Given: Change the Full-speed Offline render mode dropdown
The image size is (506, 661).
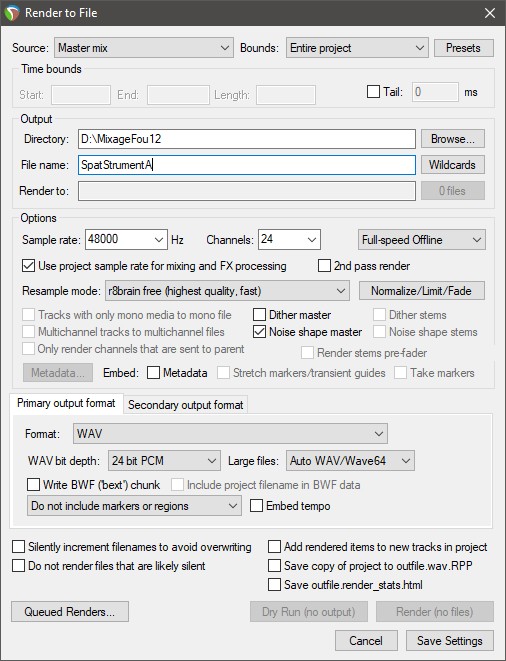Looking at the screenshot, I should point(422,239).
